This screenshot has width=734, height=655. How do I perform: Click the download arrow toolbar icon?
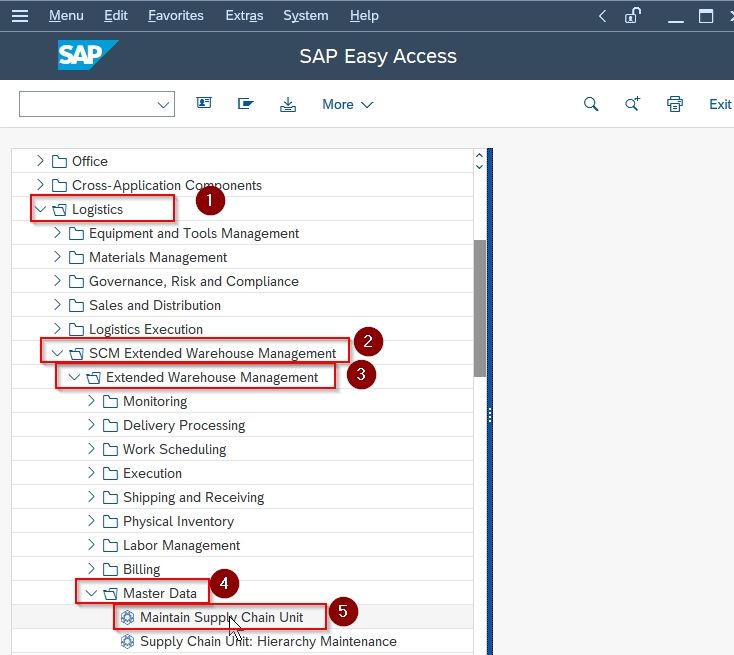[x=288, y=104]
